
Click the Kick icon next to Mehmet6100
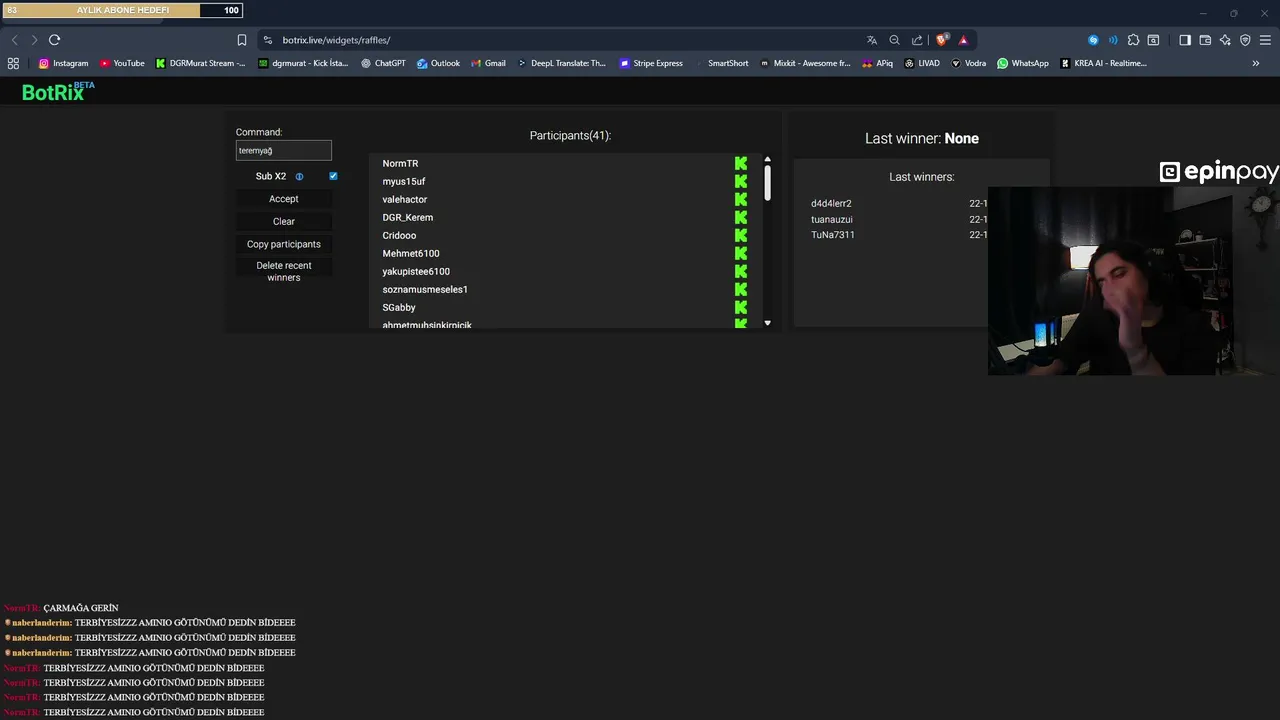[x=741, y=253]
